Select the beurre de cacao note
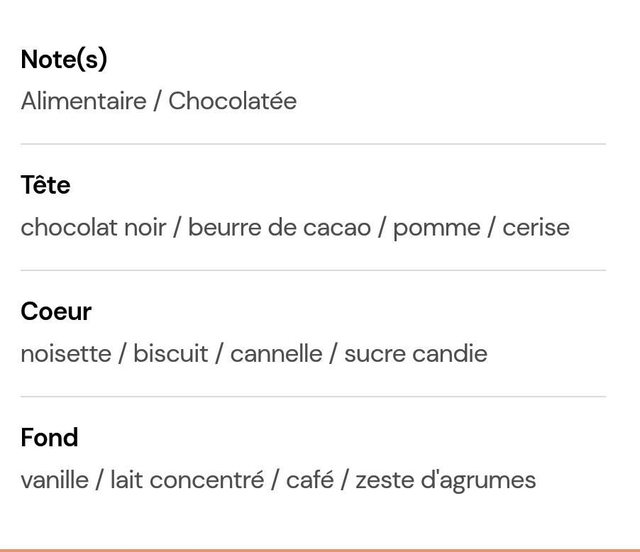 [280, 227]
